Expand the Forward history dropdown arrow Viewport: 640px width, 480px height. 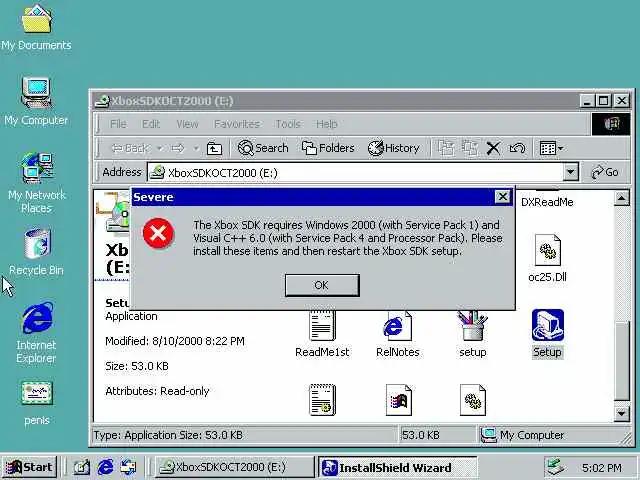pyautogui.click(x=196, y=148)
